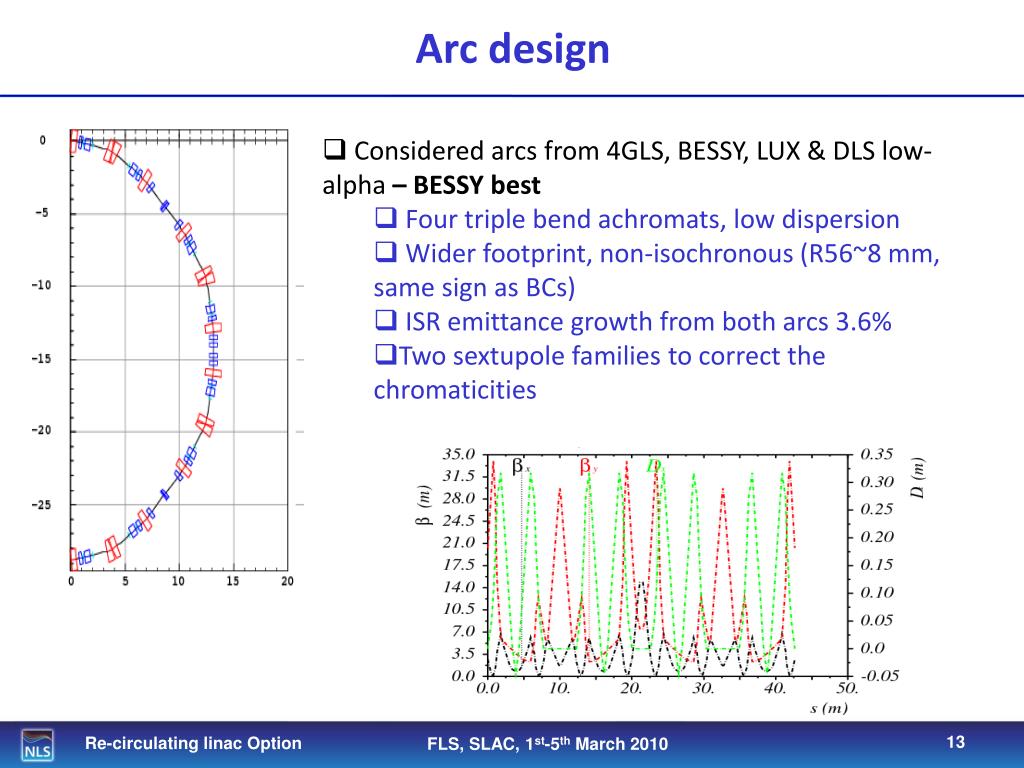Click slide number 13
Image resolution: width=1024 pixels, height=768 pixels.
pyautogui.click(x=955, y=742)
